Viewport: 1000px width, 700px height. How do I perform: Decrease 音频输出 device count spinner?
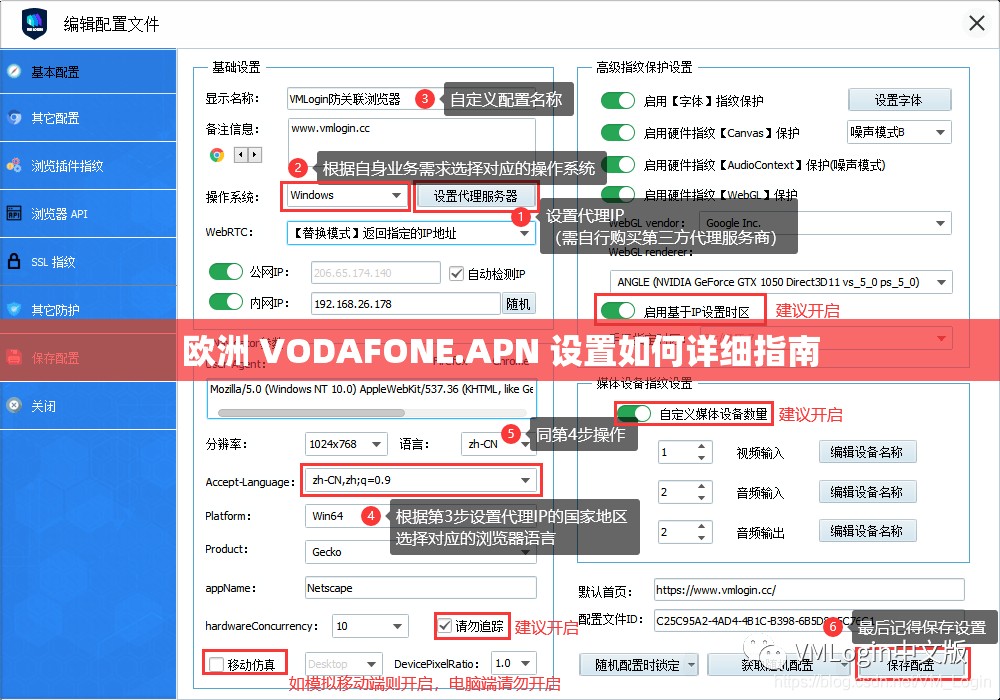(x=702, y=537)
